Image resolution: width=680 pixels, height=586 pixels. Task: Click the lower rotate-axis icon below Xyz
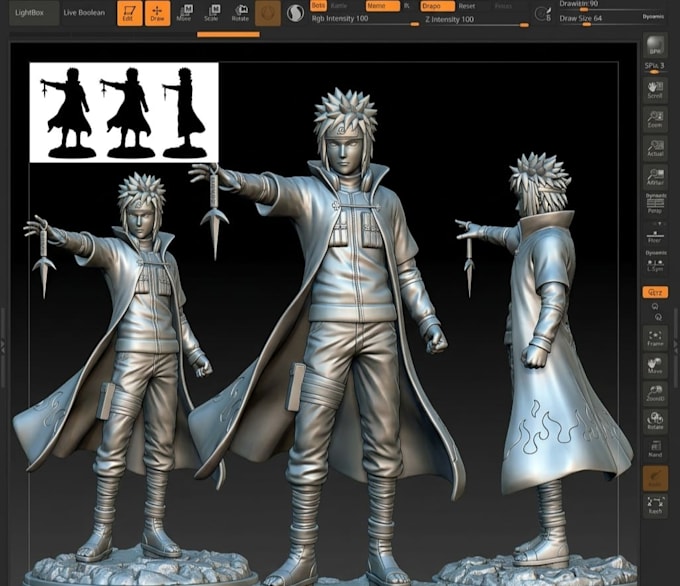click(x=658, y=317)
